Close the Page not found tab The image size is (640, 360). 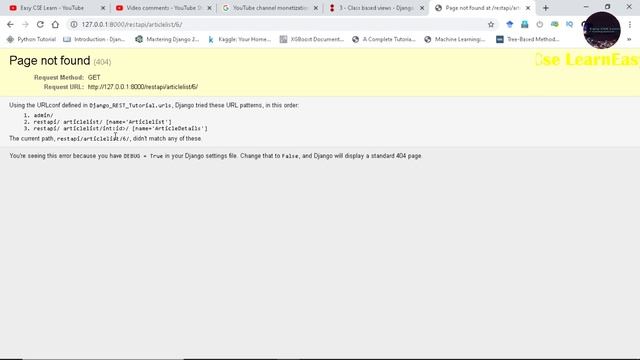pos(528,8)
